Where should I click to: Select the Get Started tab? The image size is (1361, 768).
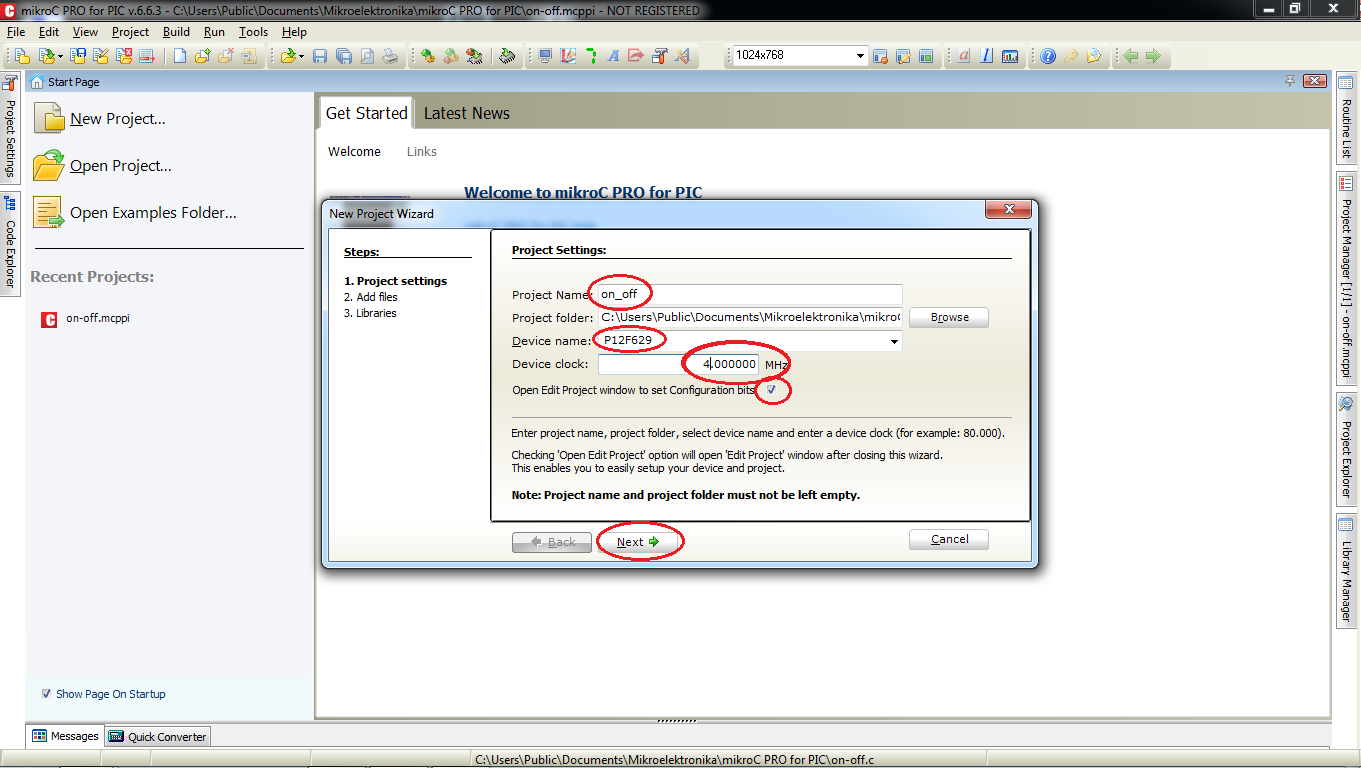pyautogui.click(x=366, y=113)
